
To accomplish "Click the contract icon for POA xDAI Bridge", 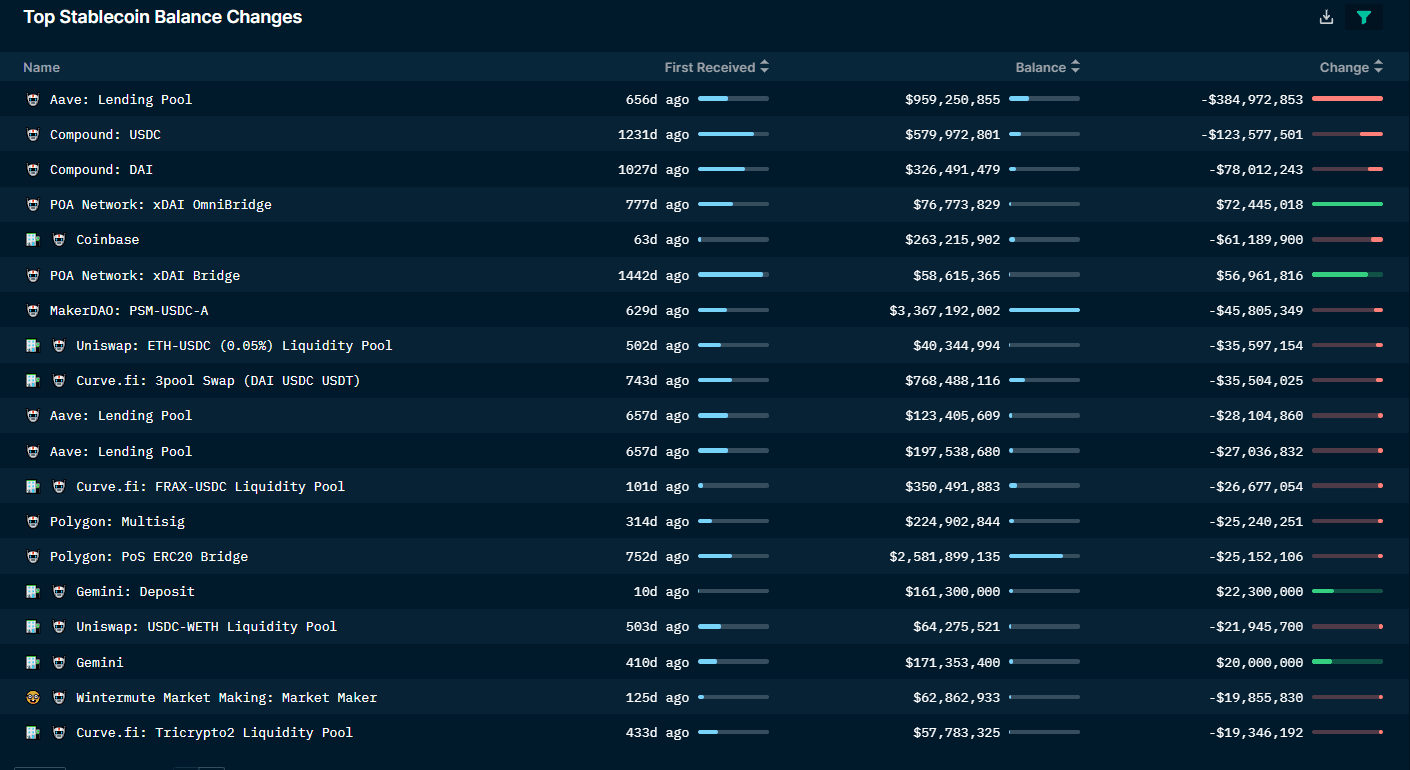I will 33,276.
